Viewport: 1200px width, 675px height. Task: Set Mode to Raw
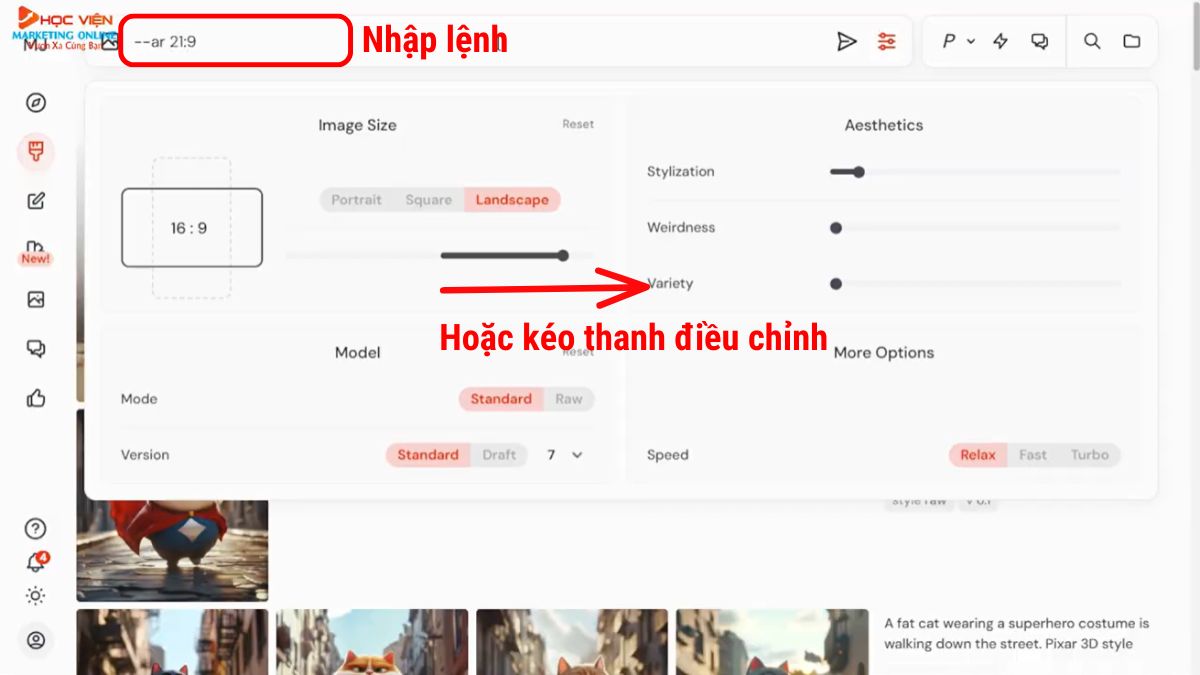[569, 399]
